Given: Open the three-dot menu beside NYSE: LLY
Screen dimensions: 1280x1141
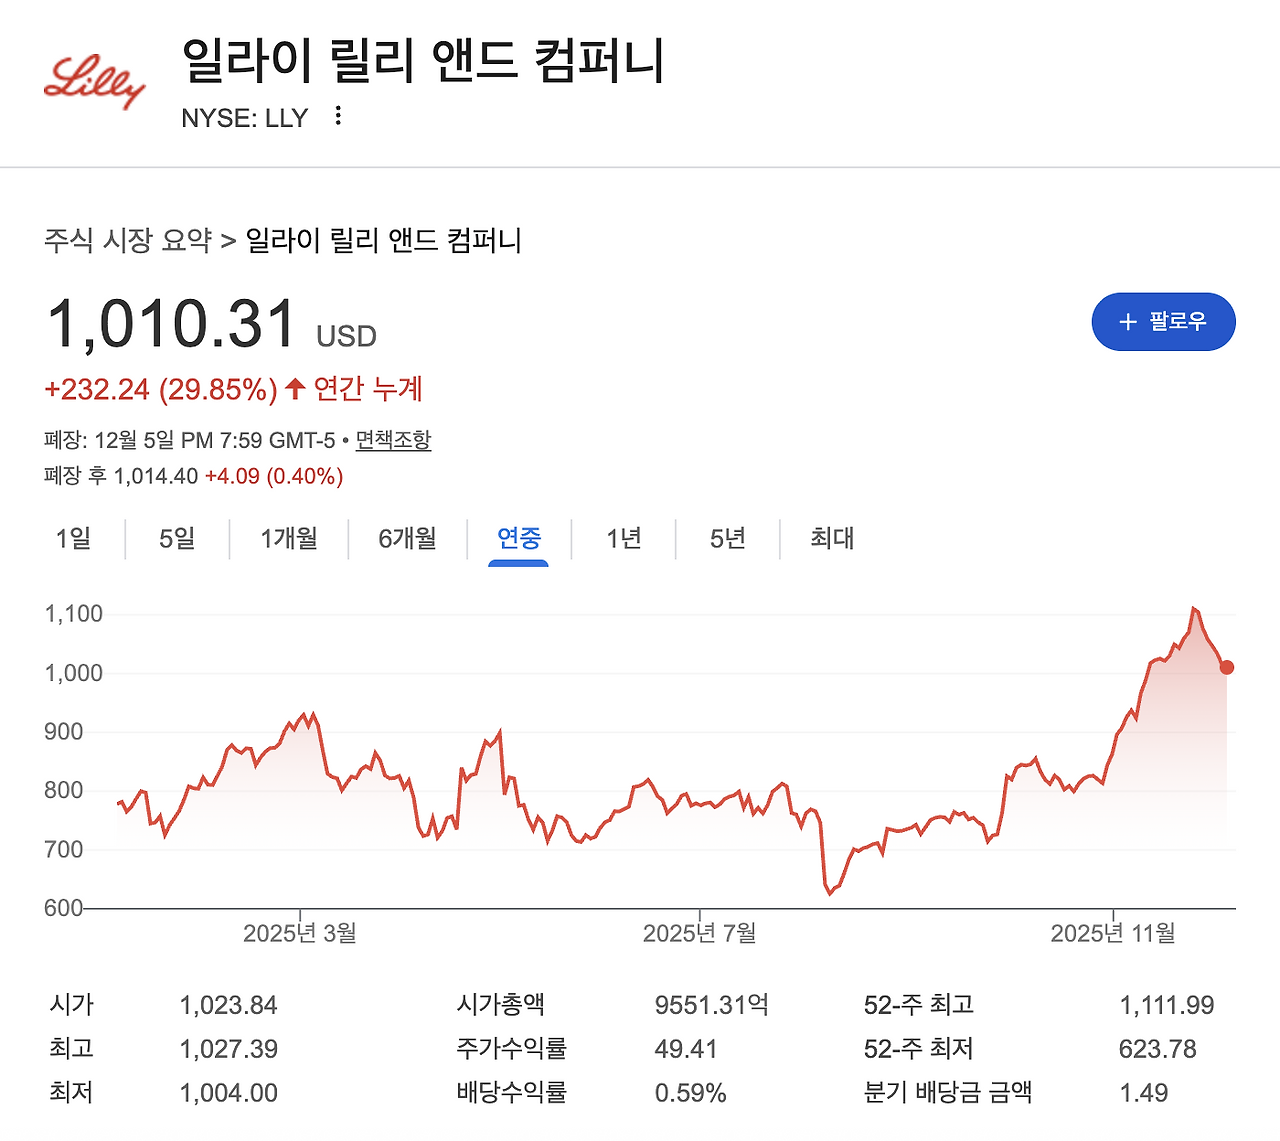Looking at the screenshot, I should [337, 117].
